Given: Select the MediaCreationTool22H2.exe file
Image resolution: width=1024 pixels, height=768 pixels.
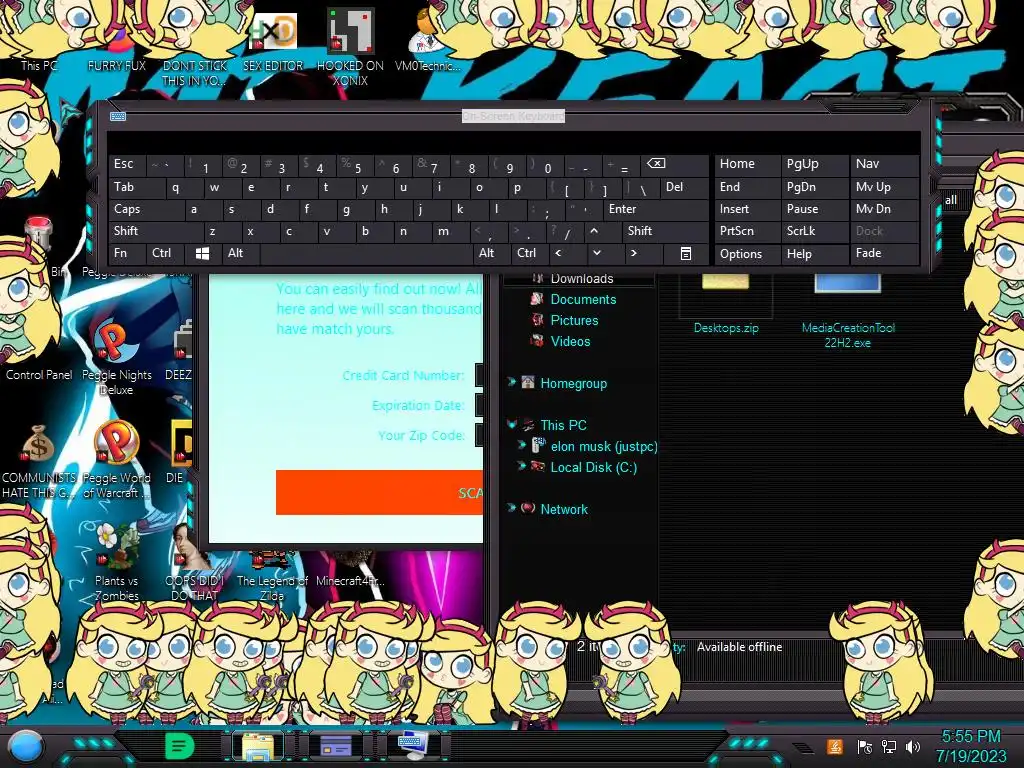Looking at the screenshot, I should [x=848, y=312].
